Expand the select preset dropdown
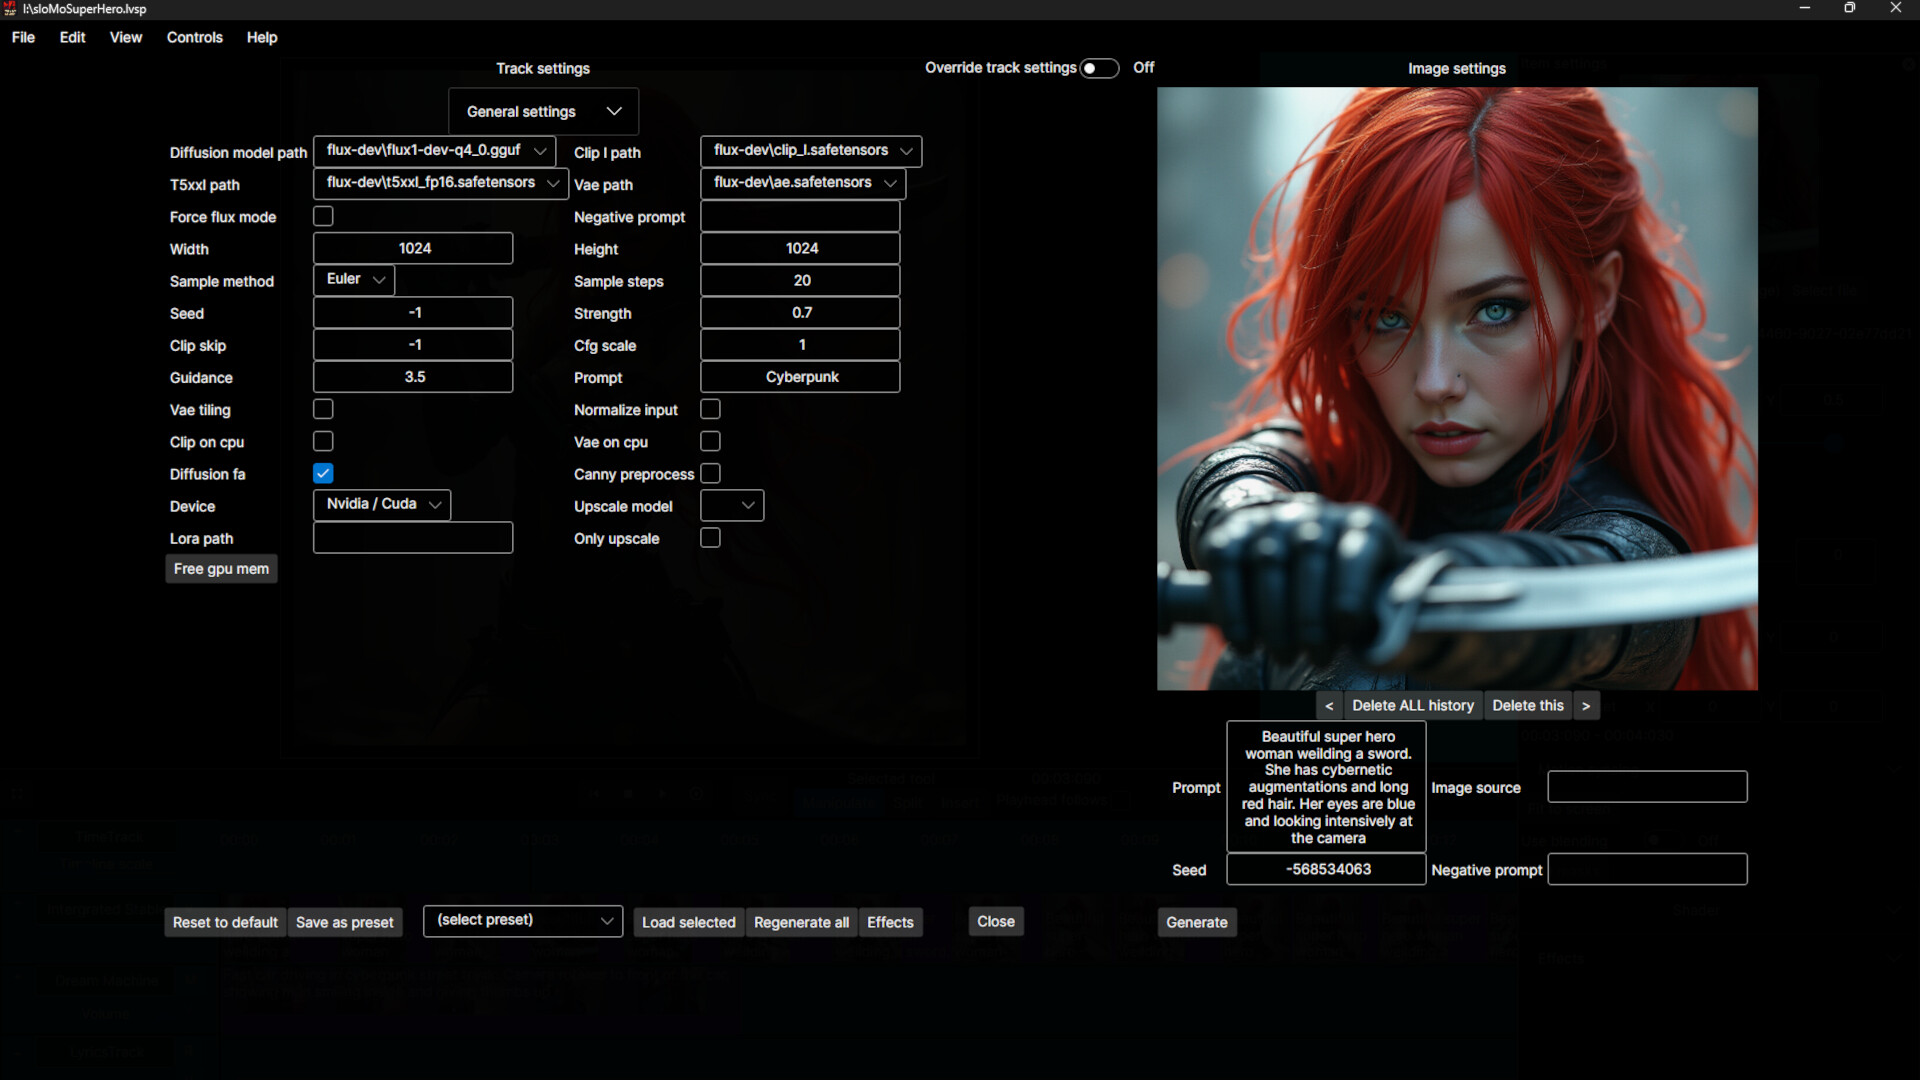Screen dimensions: 1920x1080 [x=522, y=920]
